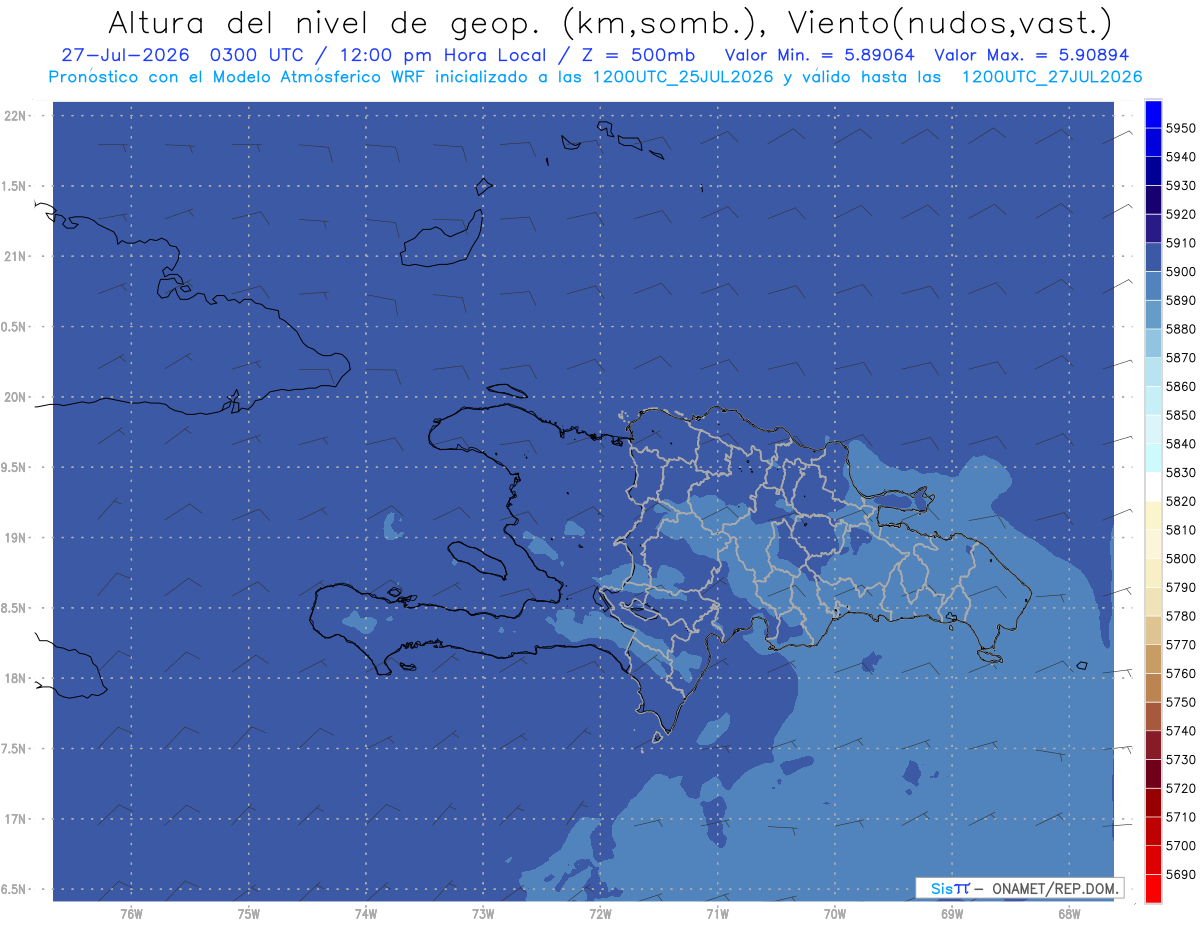
Task: Click the '5760' colorbar value
Action: tap(1181, 674)
